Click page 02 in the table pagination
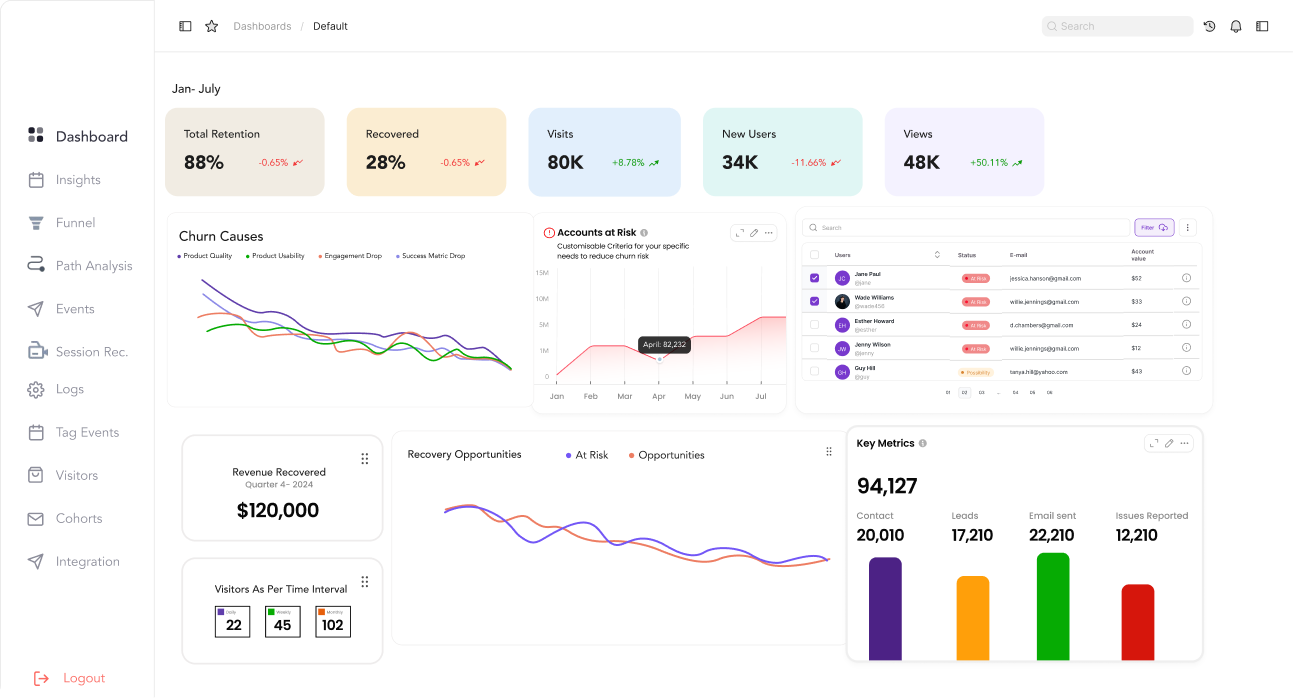The width and height of the screenshot is (1293, 698). 963,392
